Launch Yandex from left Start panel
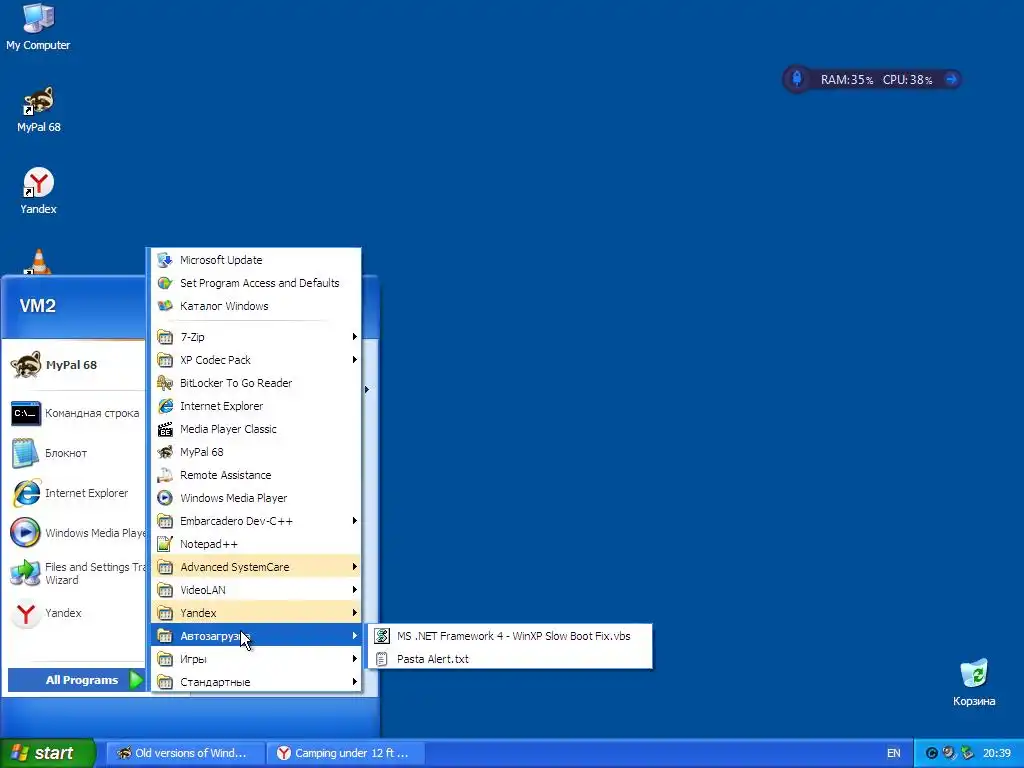This screenshot has height=768, width=1024. point(76,613)
